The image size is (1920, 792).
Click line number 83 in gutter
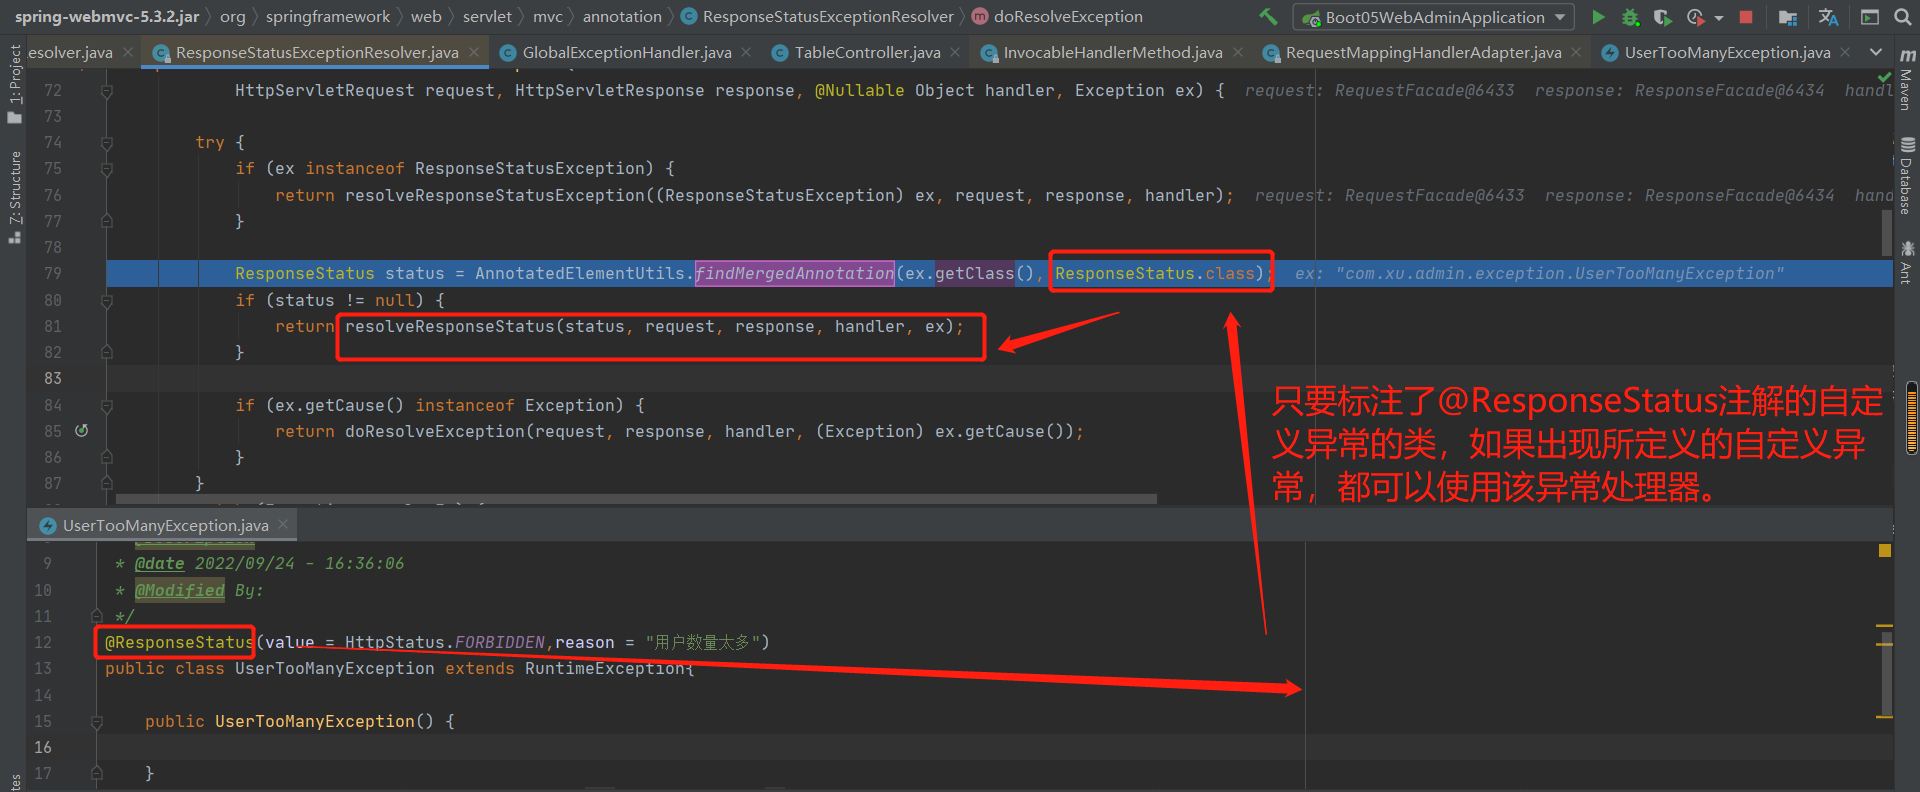point(52,378)
